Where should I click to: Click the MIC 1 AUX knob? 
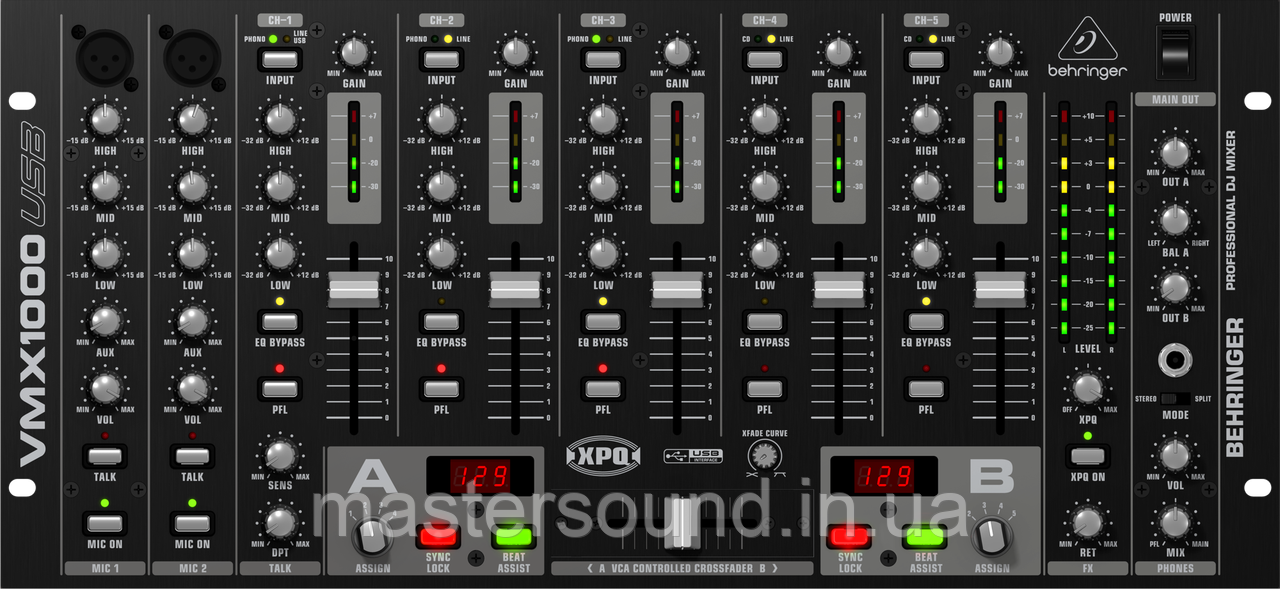click(x=104, y=320)
